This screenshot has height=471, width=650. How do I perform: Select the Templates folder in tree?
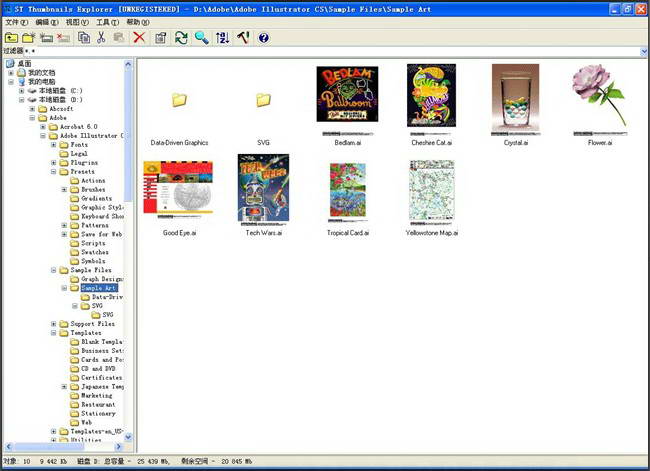pyautogui.click(x=88, y=333)
